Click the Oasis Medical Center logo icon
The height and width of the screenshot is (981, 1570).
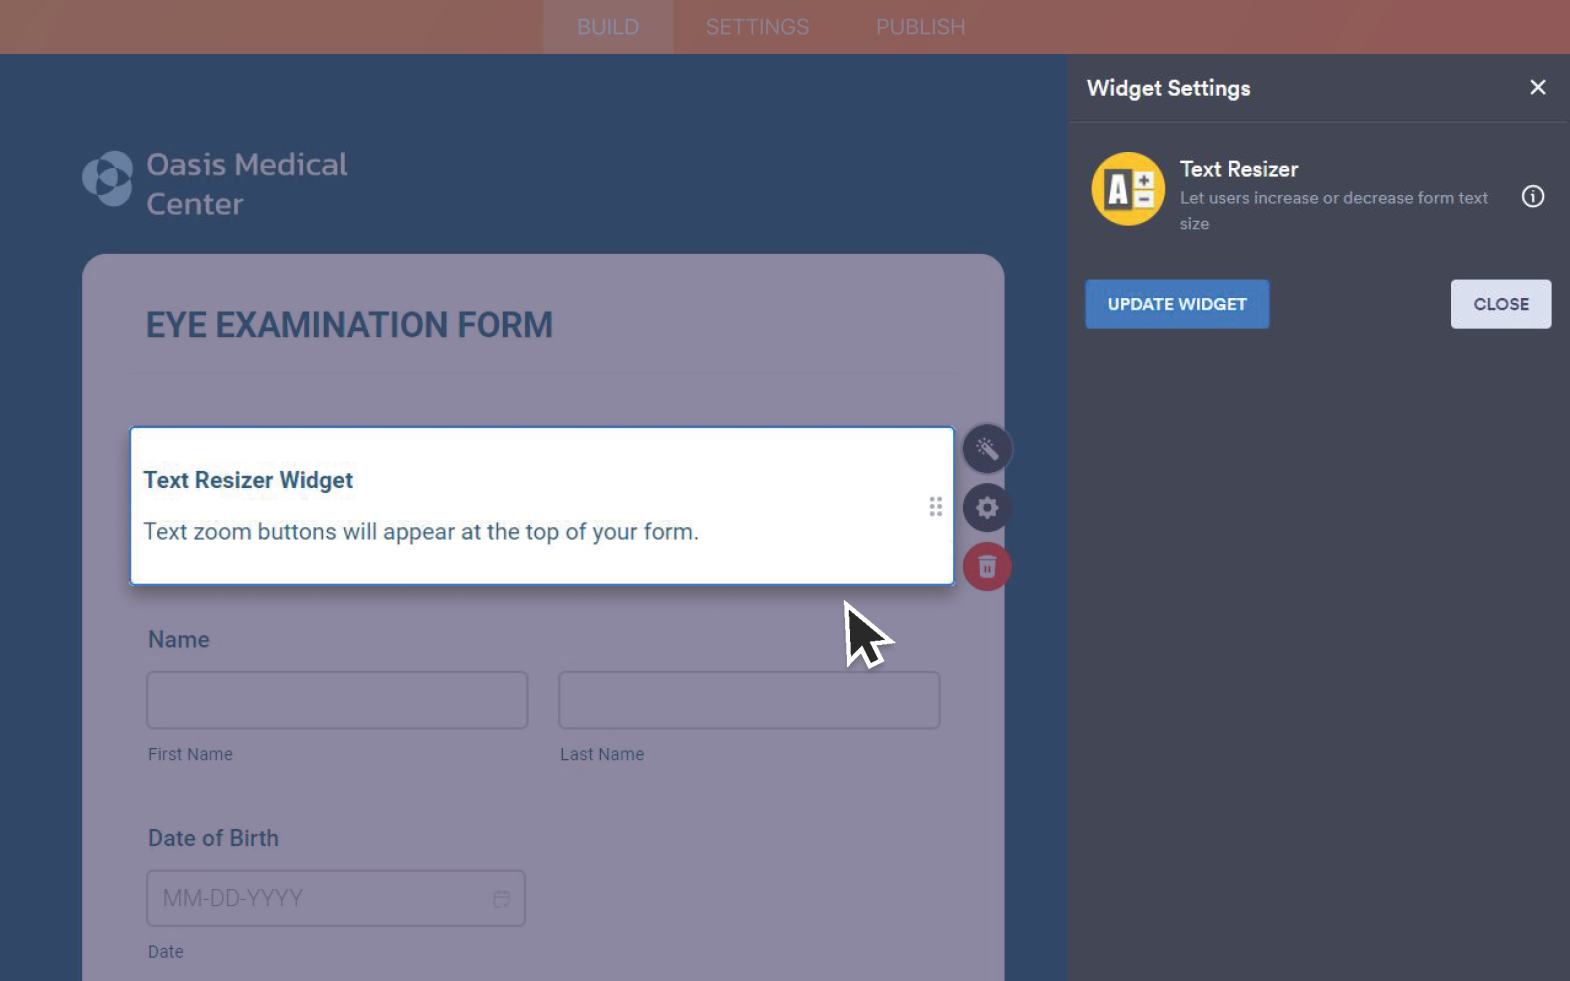click(x=108, y=180)
